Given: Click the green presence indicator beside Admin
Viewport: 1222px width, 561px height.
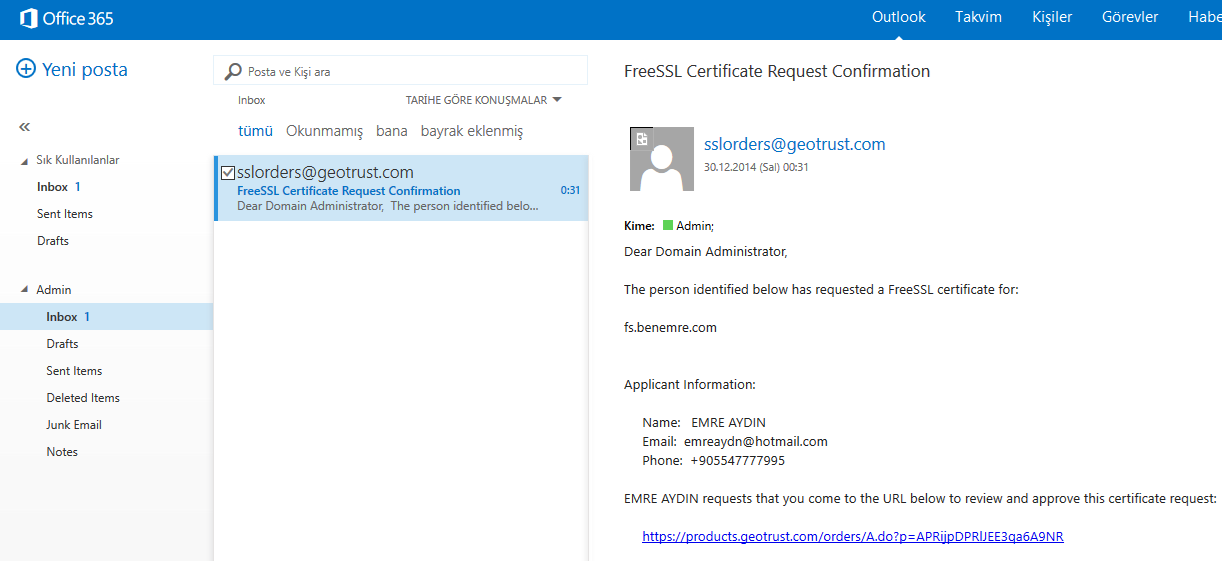Looking at the screenshot, I should (x=668, y=226).
